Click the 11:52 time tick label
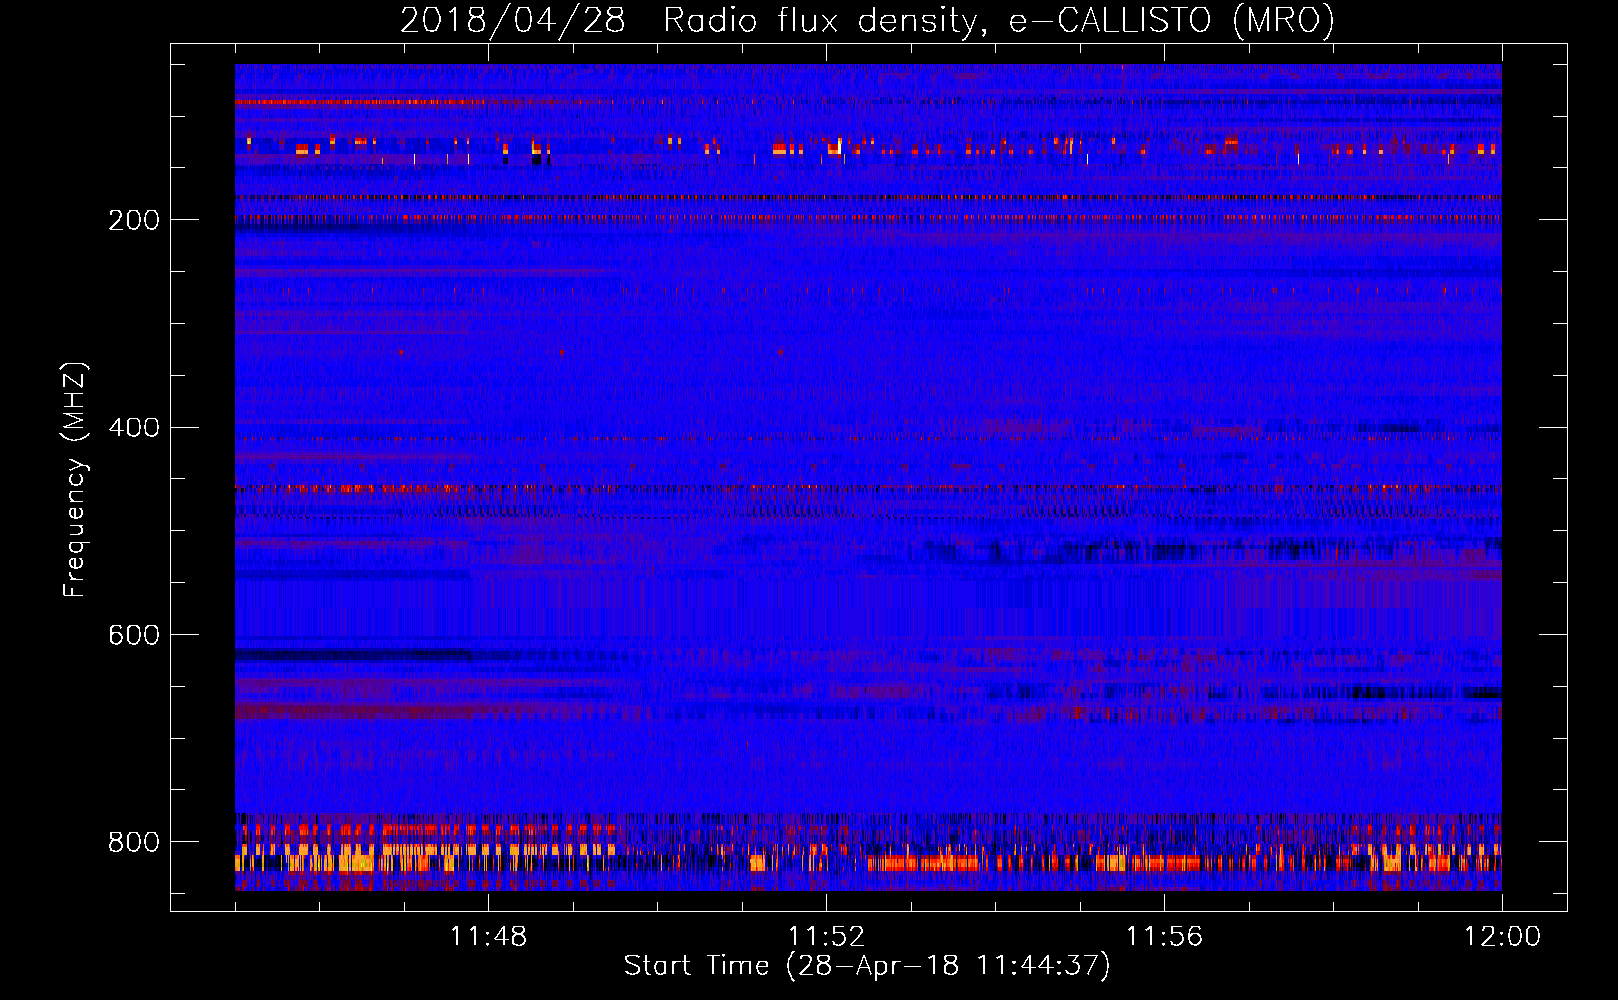The height and width of the screenshot is (1000, 1618). pyautogui.click(x=826, y=937)
